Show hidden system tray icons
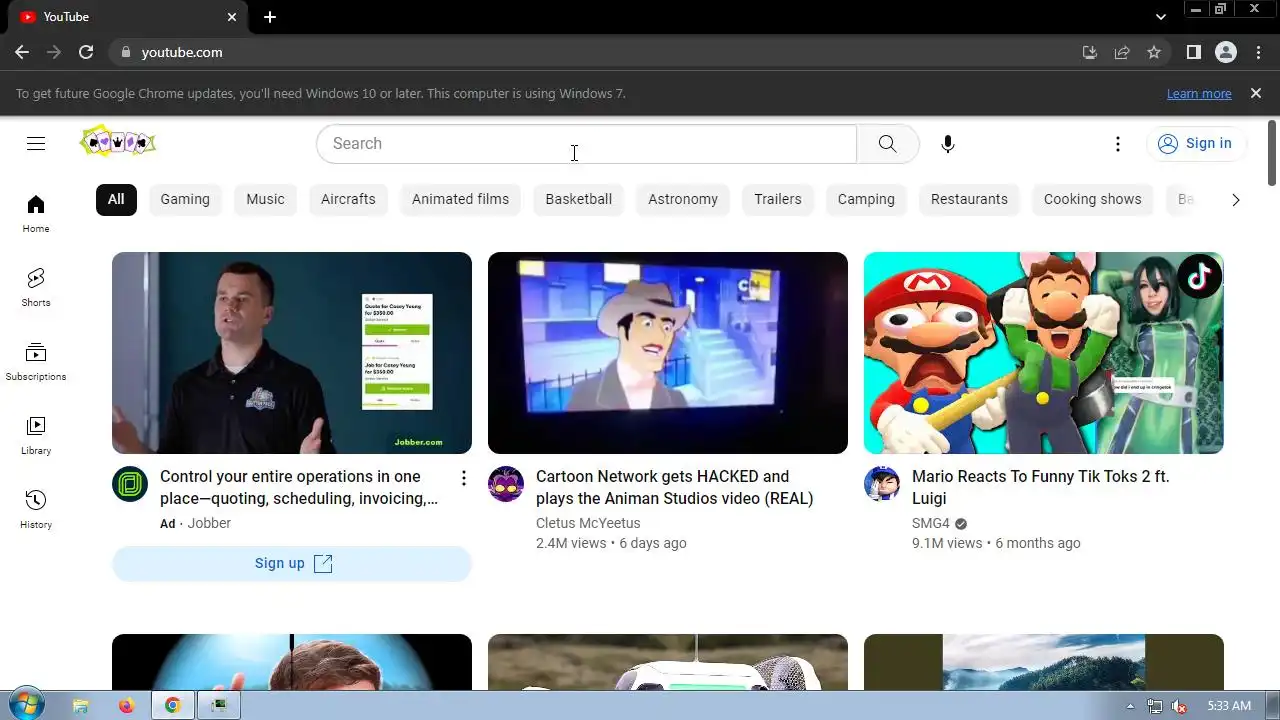 1131,705
